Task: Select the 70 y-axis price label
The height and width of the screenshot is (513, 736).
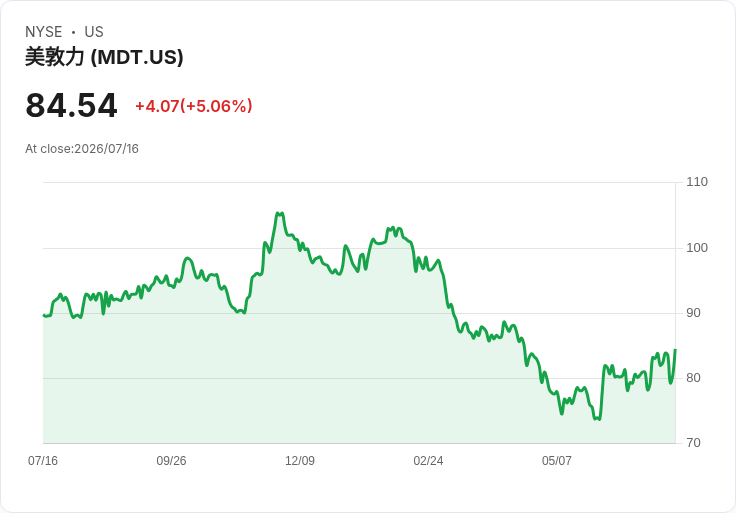Action: click(x=693, y=443)
